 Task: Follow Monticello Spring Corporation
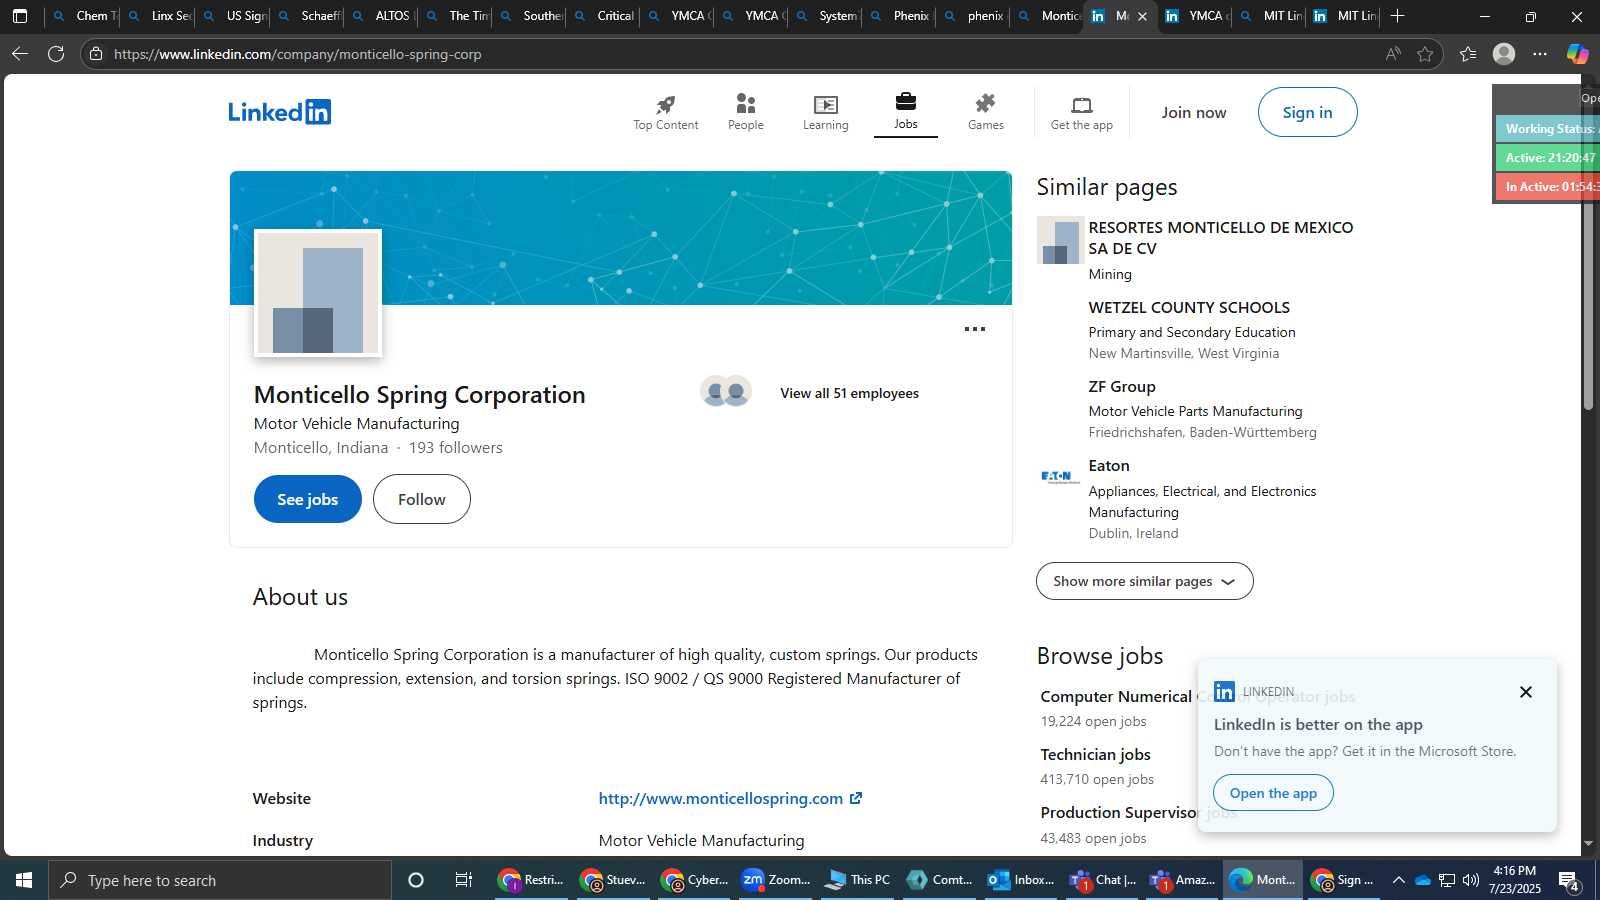tap(421, 499)
